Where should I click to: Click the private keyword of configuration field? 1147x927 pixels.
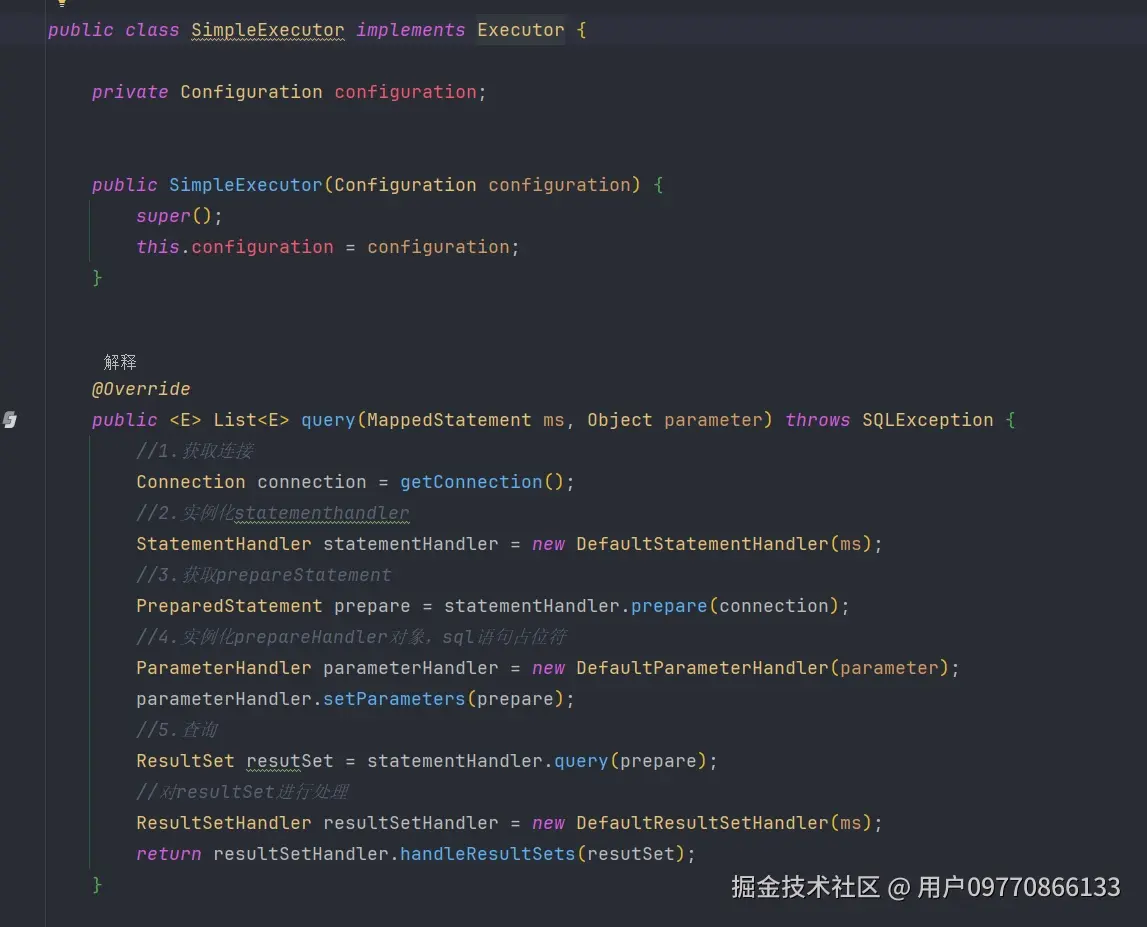click(130, 92)
